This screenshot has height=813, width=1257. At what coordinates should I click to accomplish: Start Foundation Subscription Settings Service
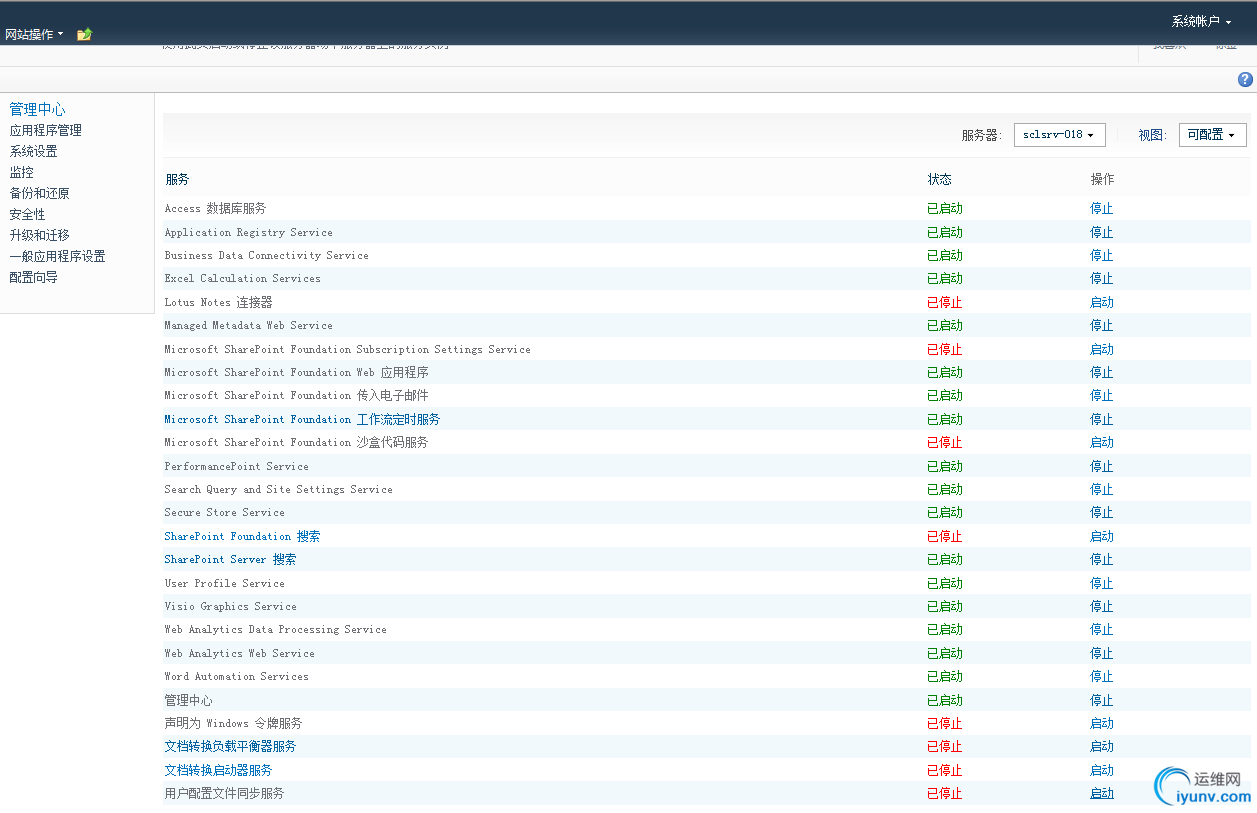click(1101, 349)
